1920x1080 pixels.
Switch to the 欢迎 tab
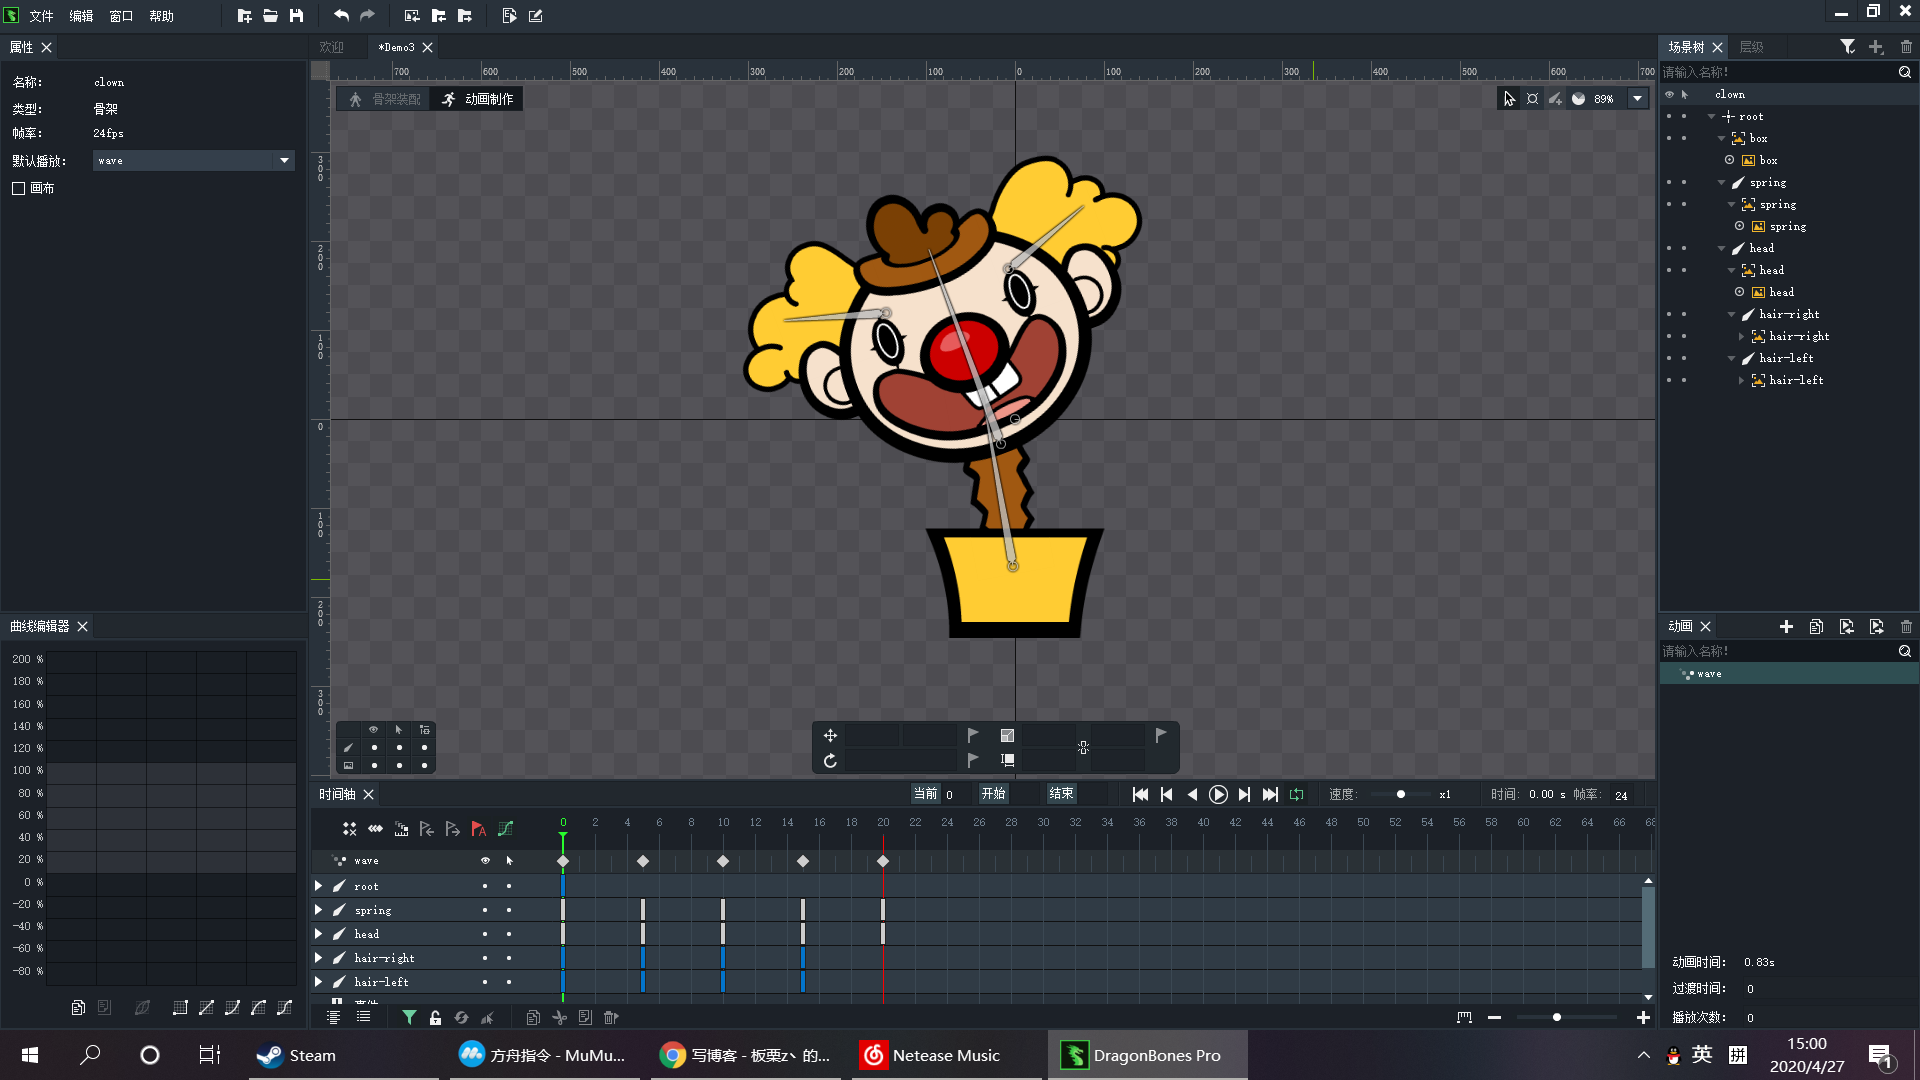pos(331,47)
